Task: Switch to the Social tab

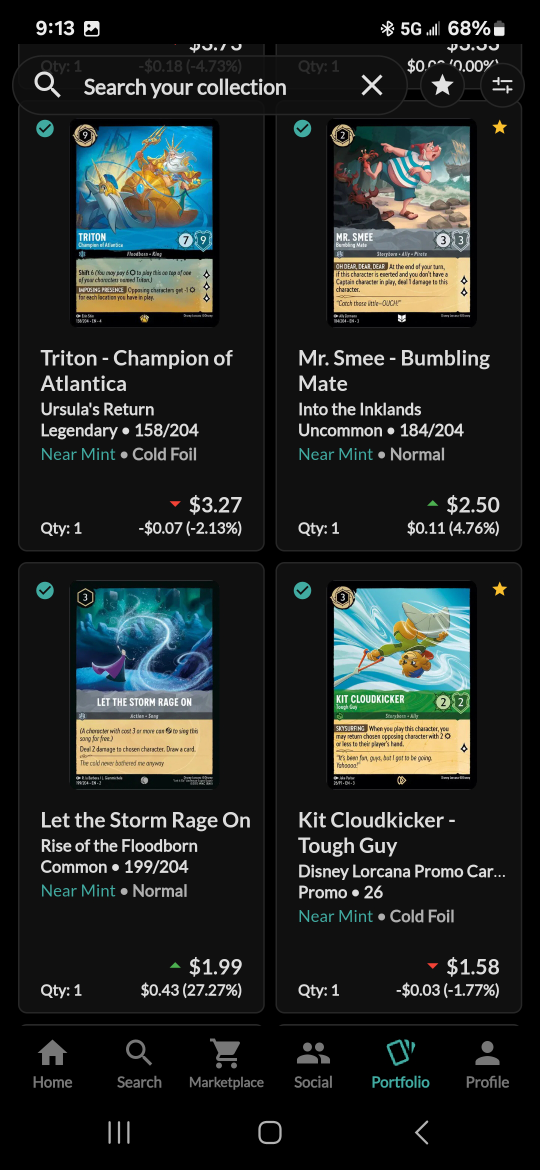Action: click(x=313, y=1065)
